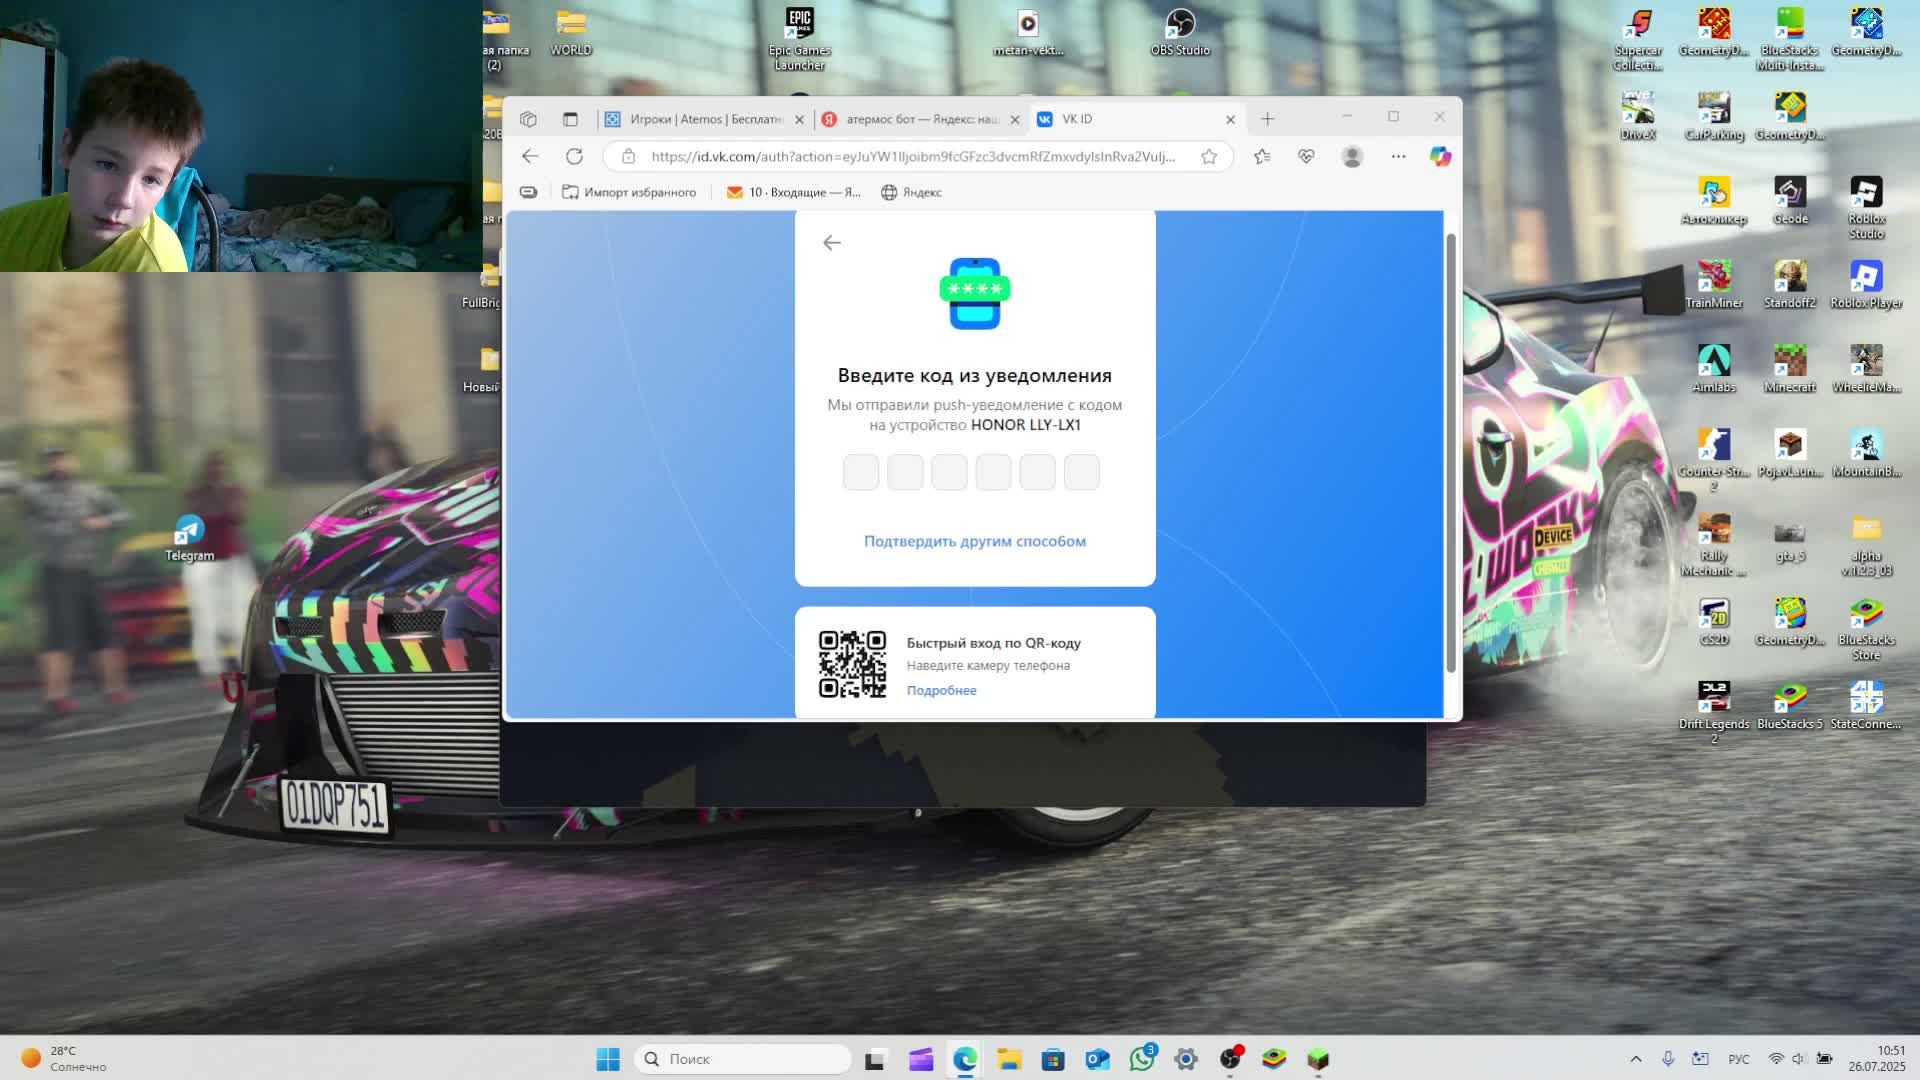Open the Импорт избранного bookmark folder
The height and width of the screenshot is (1080, 1920).
tap(629, 192)
